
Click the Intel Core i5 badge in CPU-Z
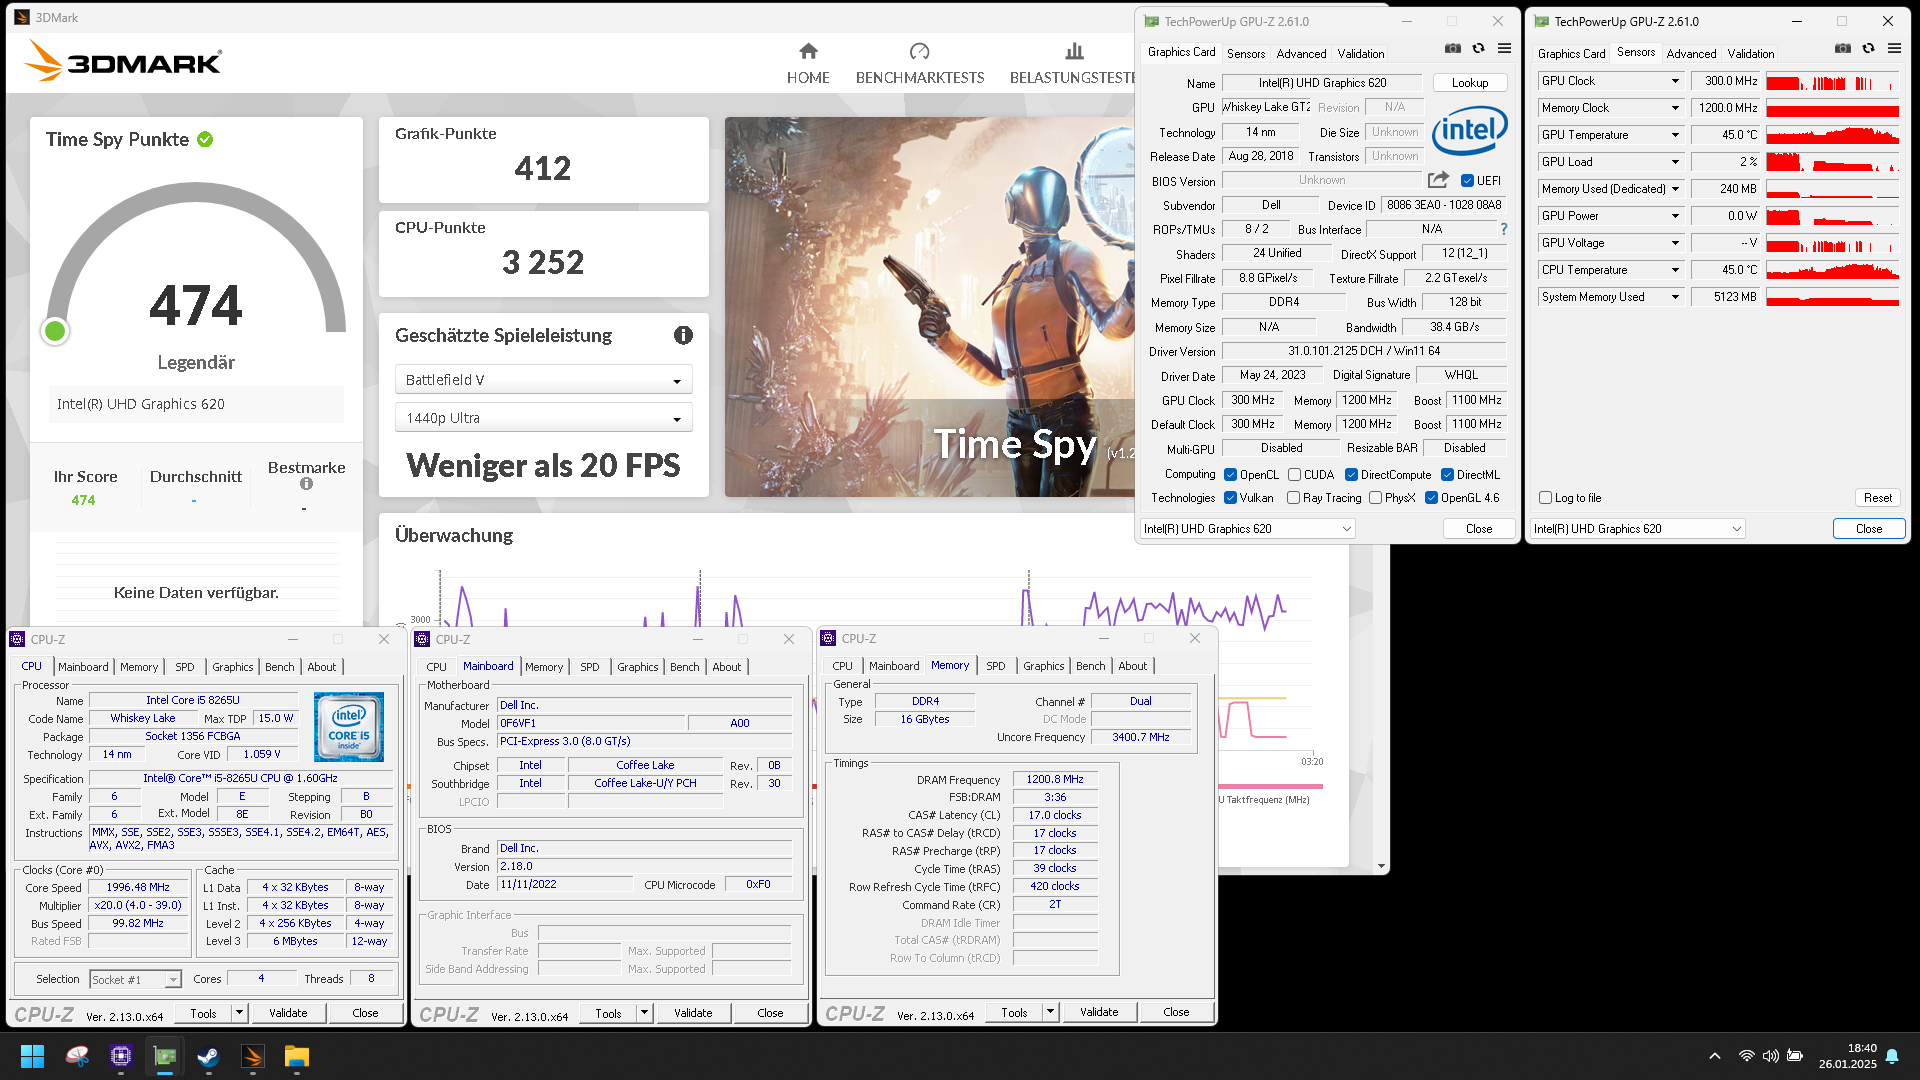[x=349, y=727]
